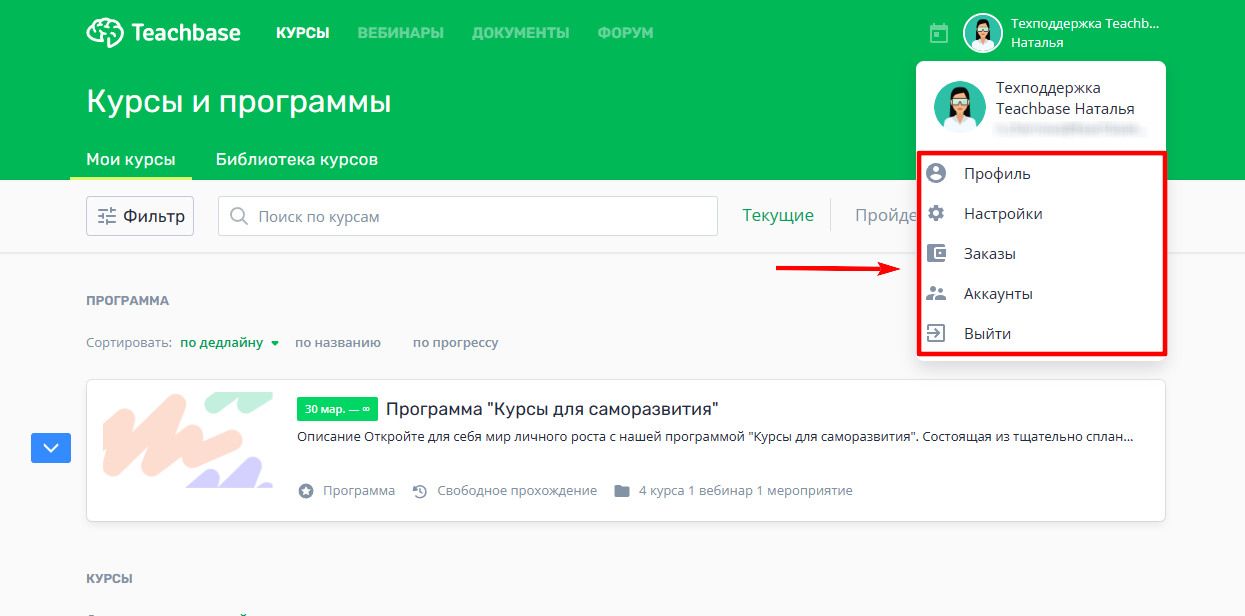This screenshot has height=616, width=1245.
Task: Sort courses по прогрессу
Action: point(455,342)
